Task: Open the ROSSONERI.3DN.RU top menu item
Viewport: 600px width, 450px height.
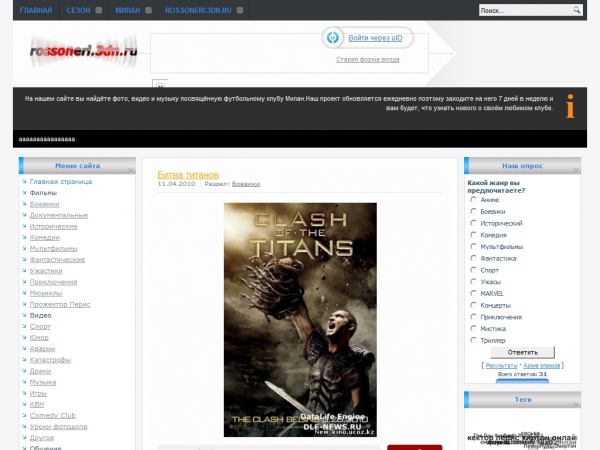Action: point(198,10)
